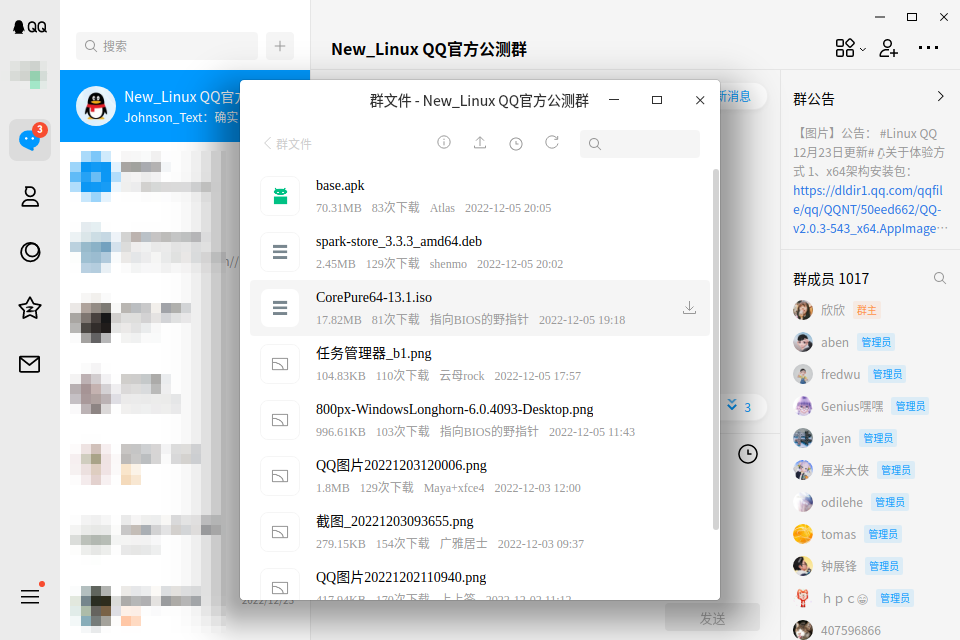
Task: Download CorePure64-13.1.iso via download arrow
Action: [689, 307]
